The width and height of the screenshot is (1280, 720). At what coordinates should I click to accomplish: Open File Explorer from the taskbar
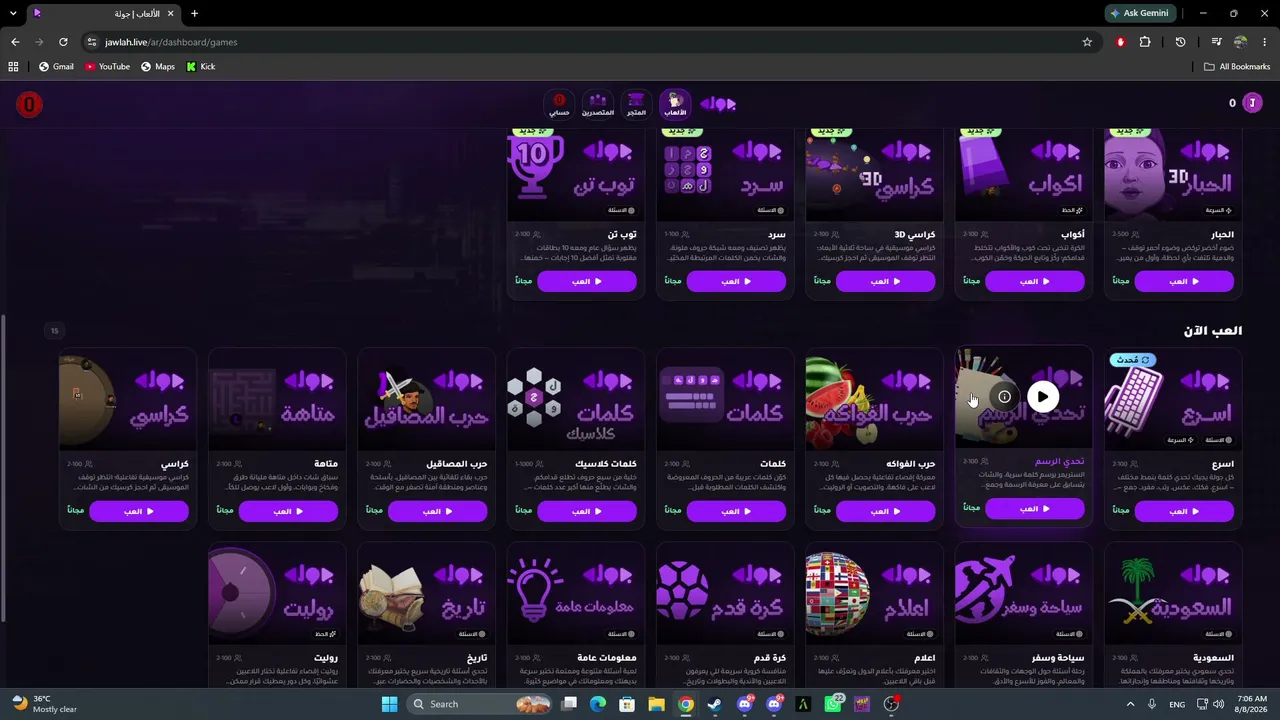[x=656, y=704]
